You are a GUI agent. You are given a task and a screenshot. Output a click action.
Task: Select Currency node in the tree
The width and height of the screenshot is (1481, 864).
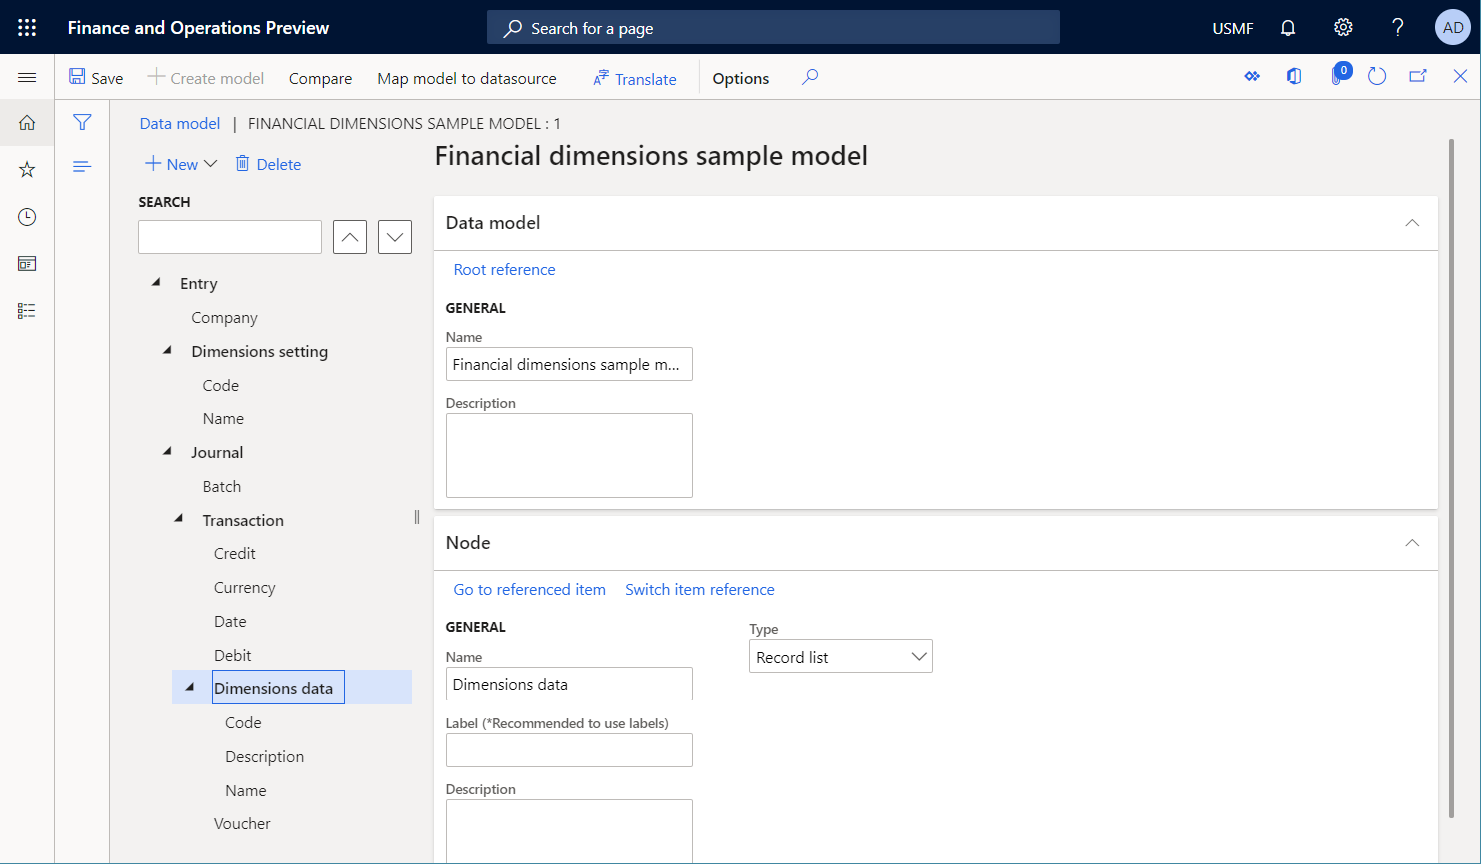(x=245, y=587)
